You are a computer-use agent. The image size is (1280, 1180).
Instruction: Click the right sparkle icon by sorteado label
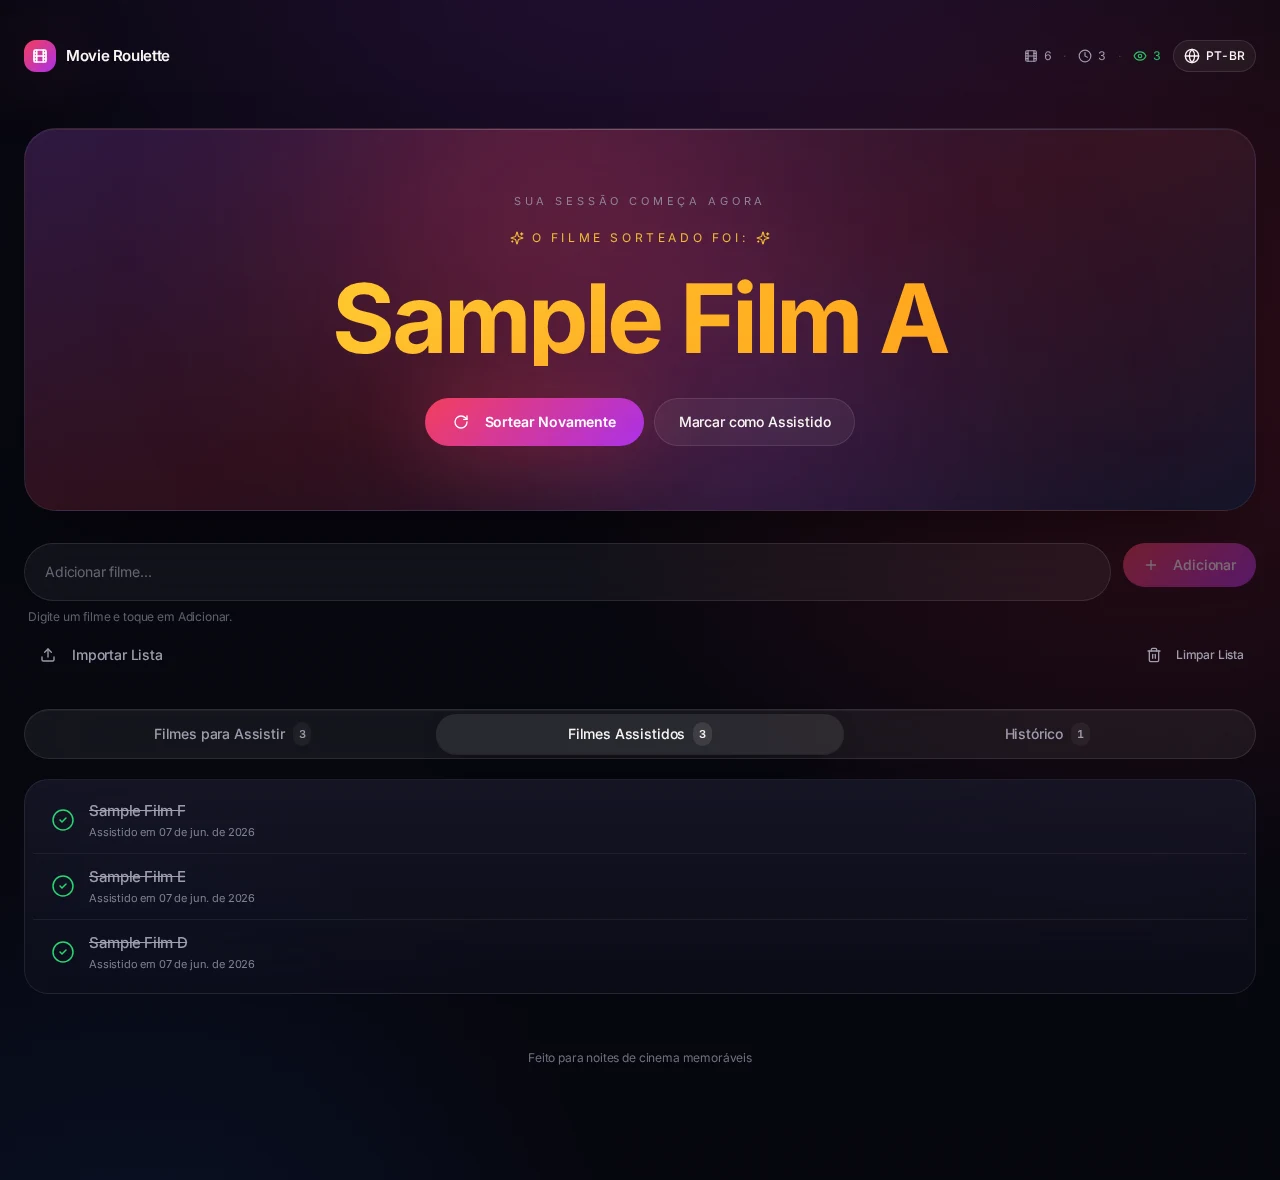coord(763,238)
